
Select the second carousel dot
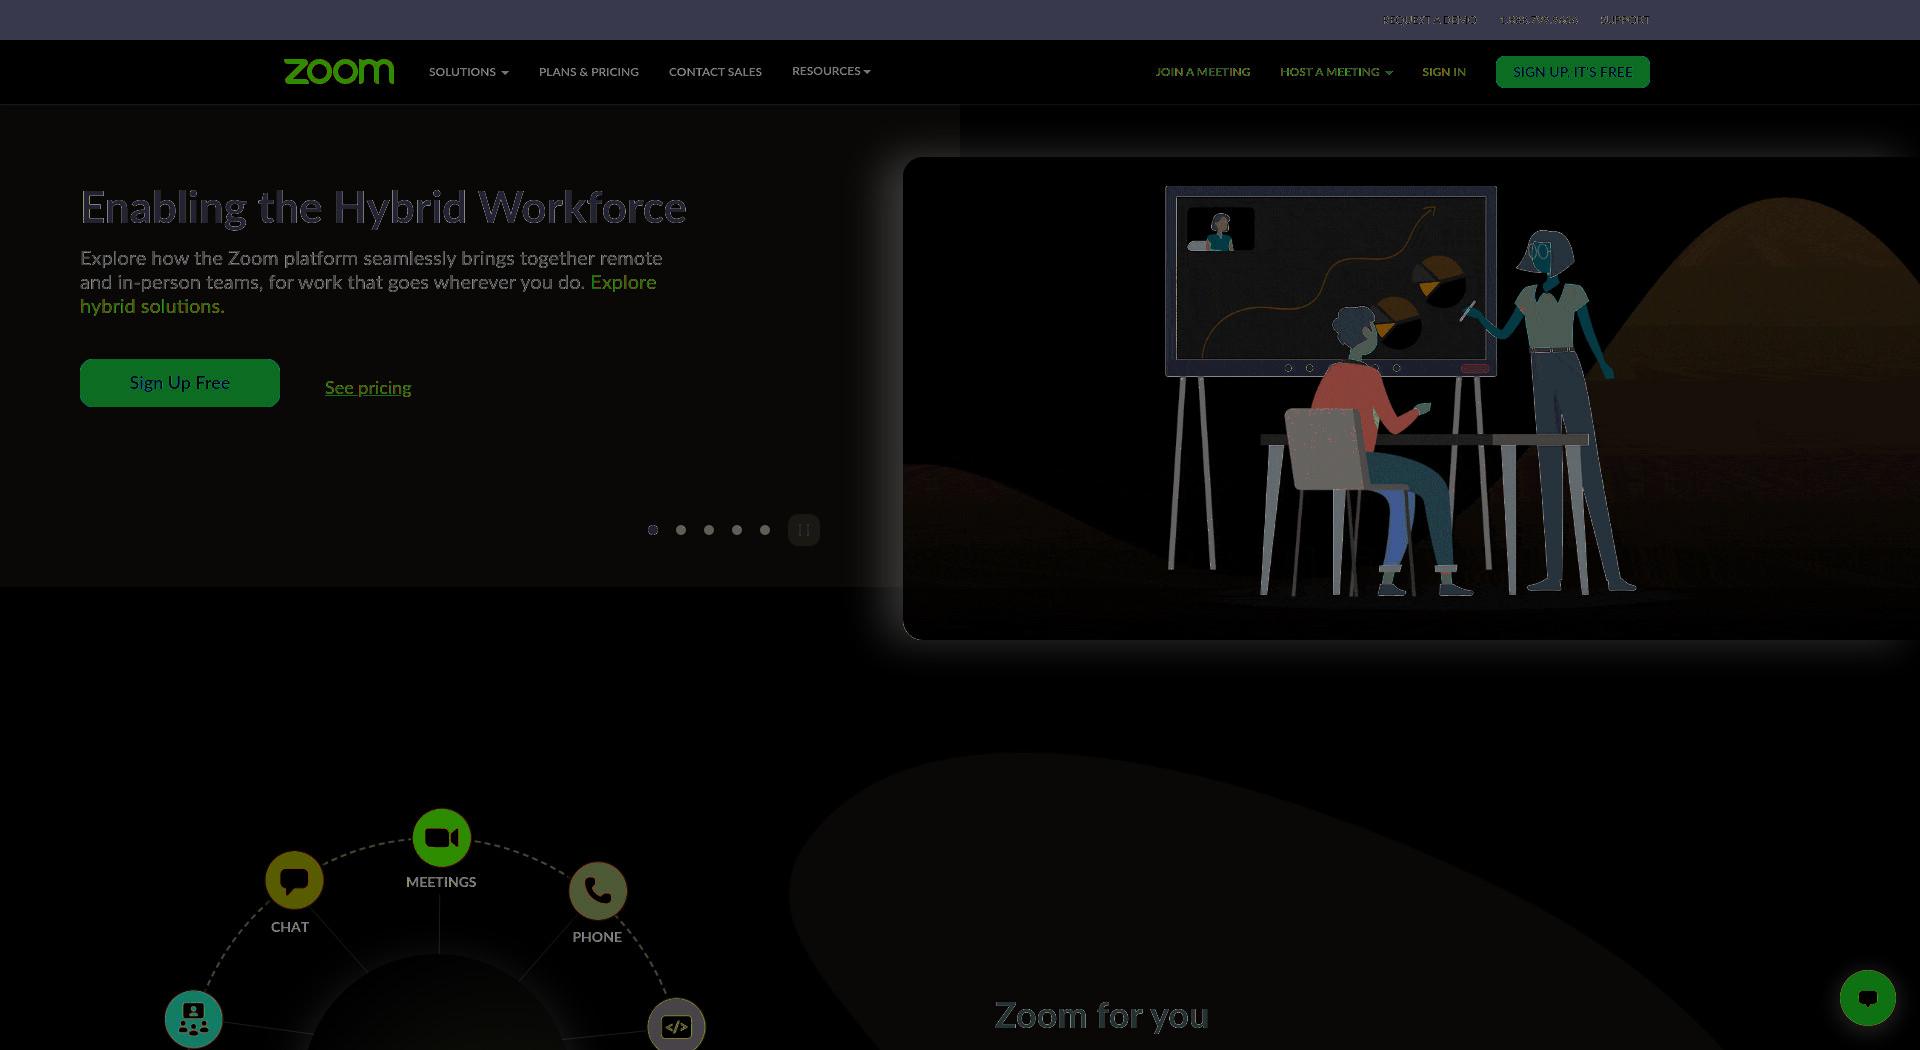pyautogui.click(x=681, y=530)
